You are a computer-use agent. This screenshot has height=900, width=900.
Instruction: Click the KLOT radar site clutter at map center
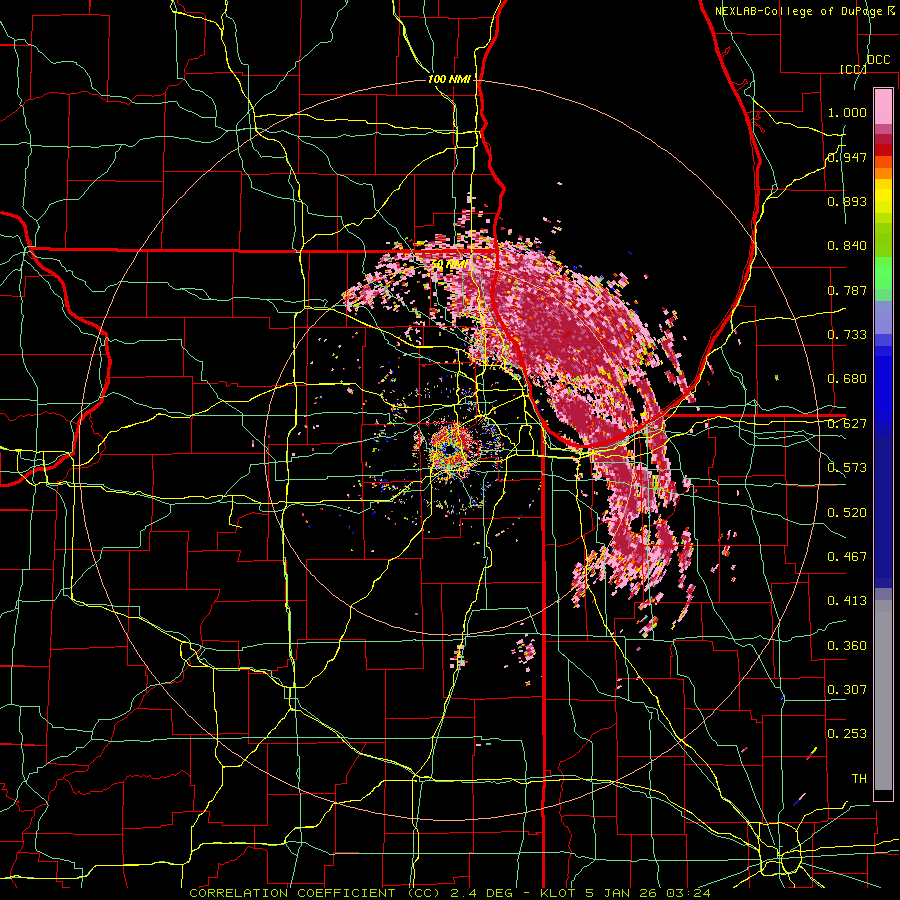point(452,450)
